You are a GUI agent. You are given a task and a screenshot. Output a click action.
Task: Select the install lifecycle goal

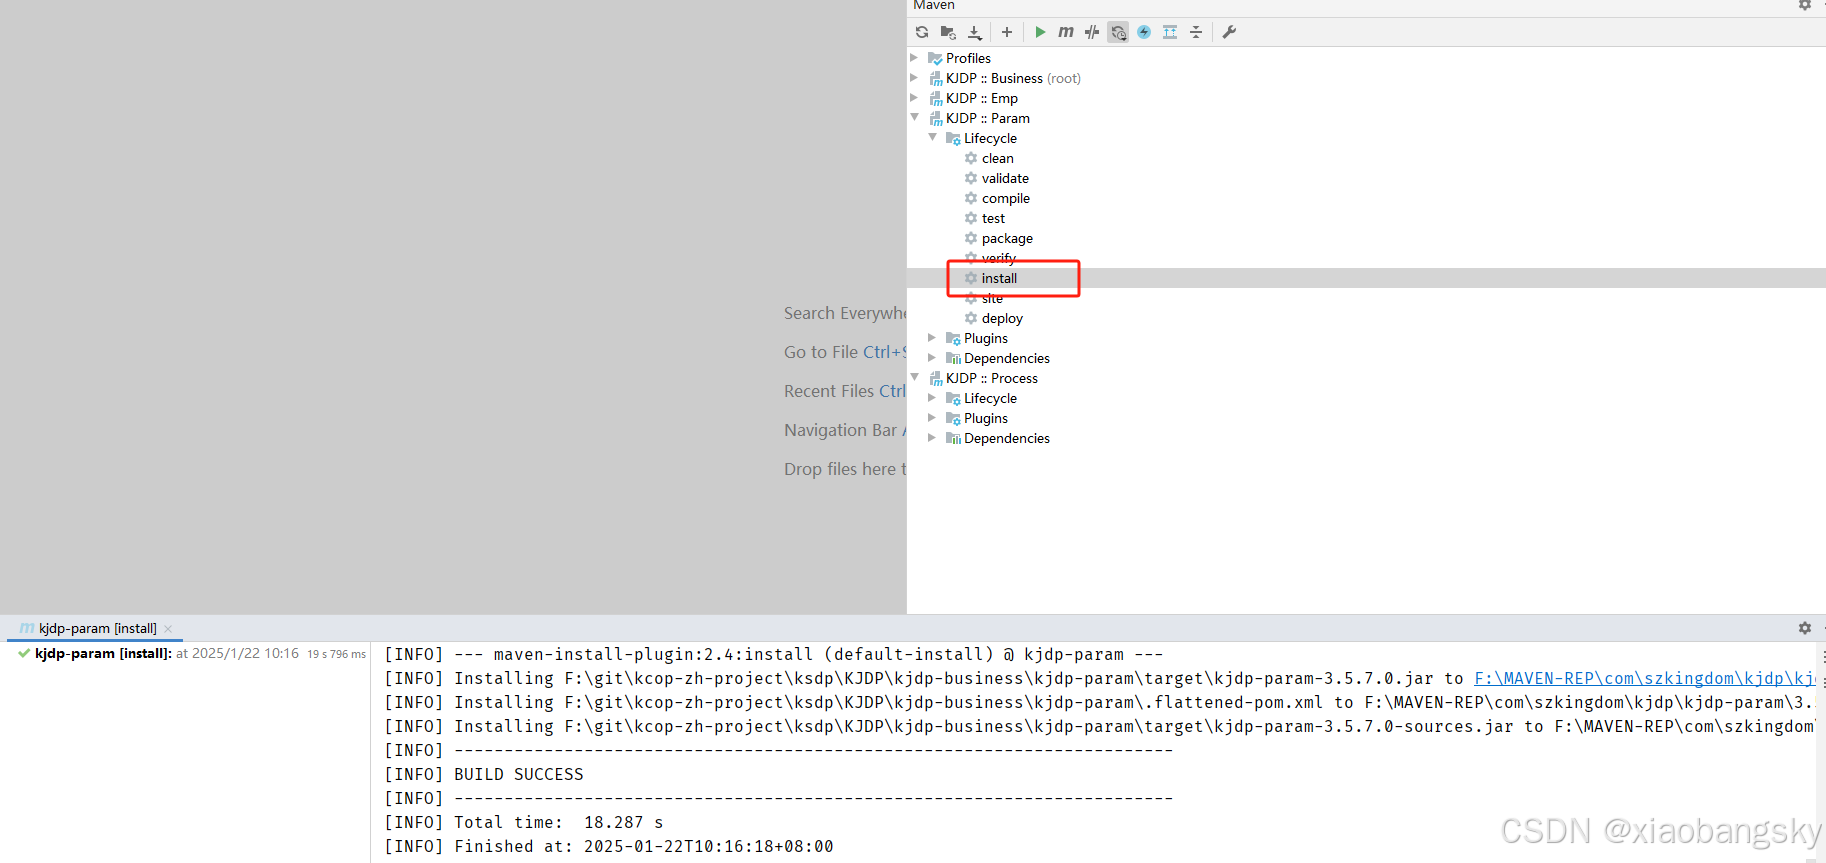click(x=999, y=278)
